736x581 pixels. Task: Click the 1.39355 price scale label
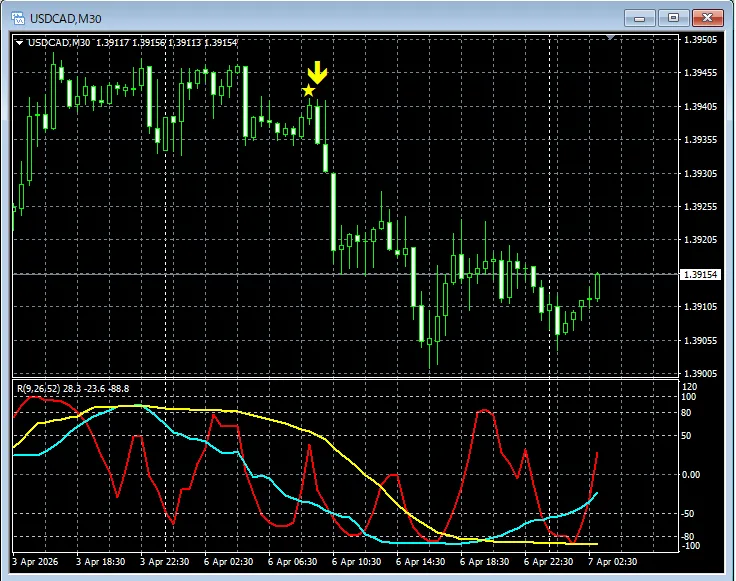click(700, 140)
